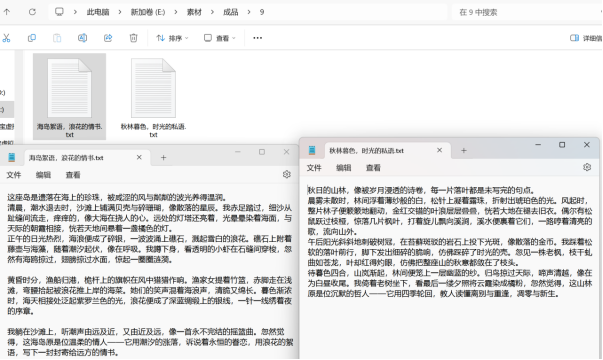The image size is (603, 360).
Task: Click the Up navigation arrow in Explorer
Action: (x=7, y=12)
